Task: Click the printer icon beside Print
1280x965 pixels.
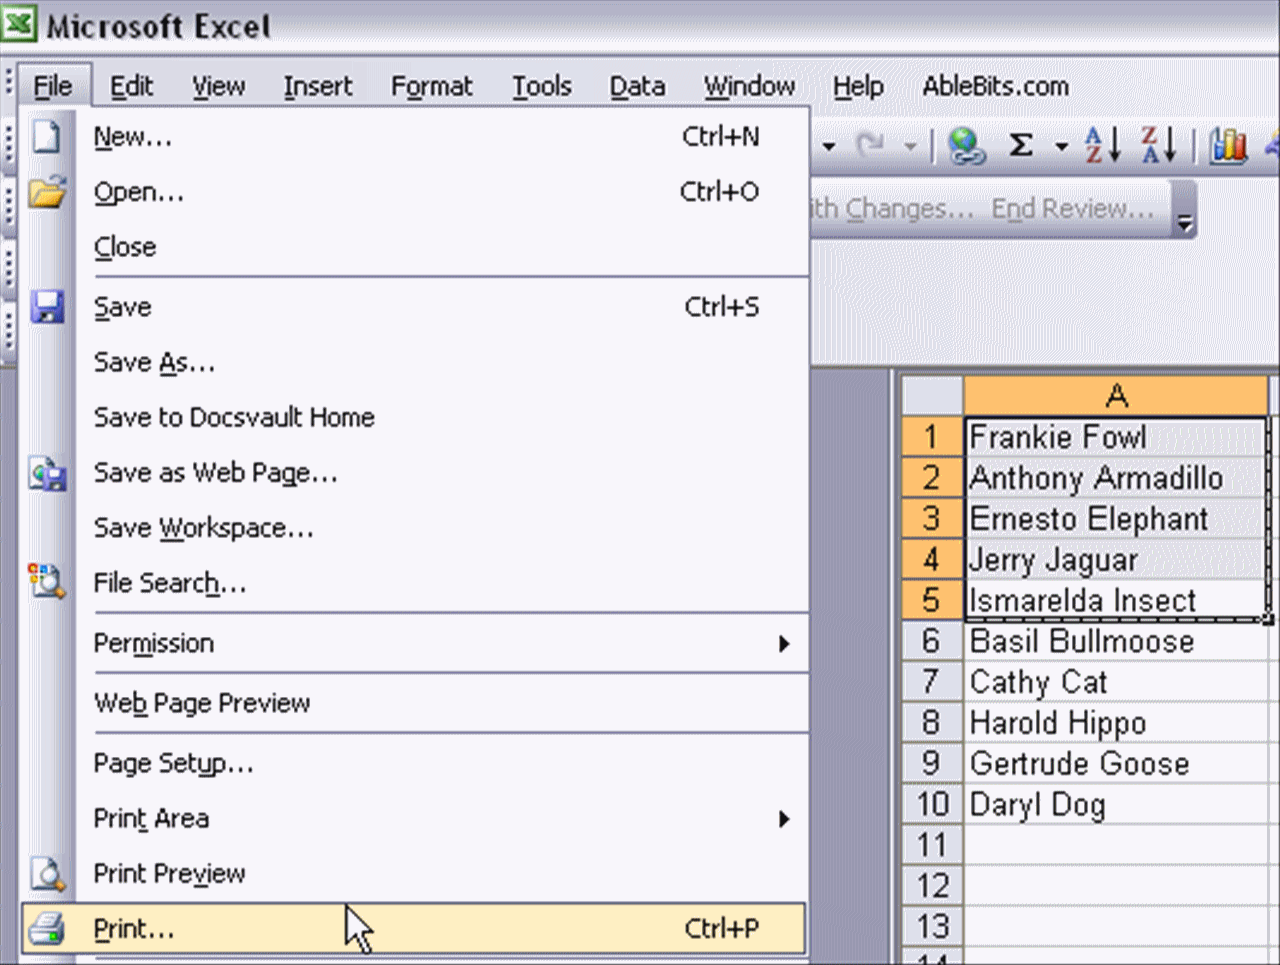Action: coord(47,929)
